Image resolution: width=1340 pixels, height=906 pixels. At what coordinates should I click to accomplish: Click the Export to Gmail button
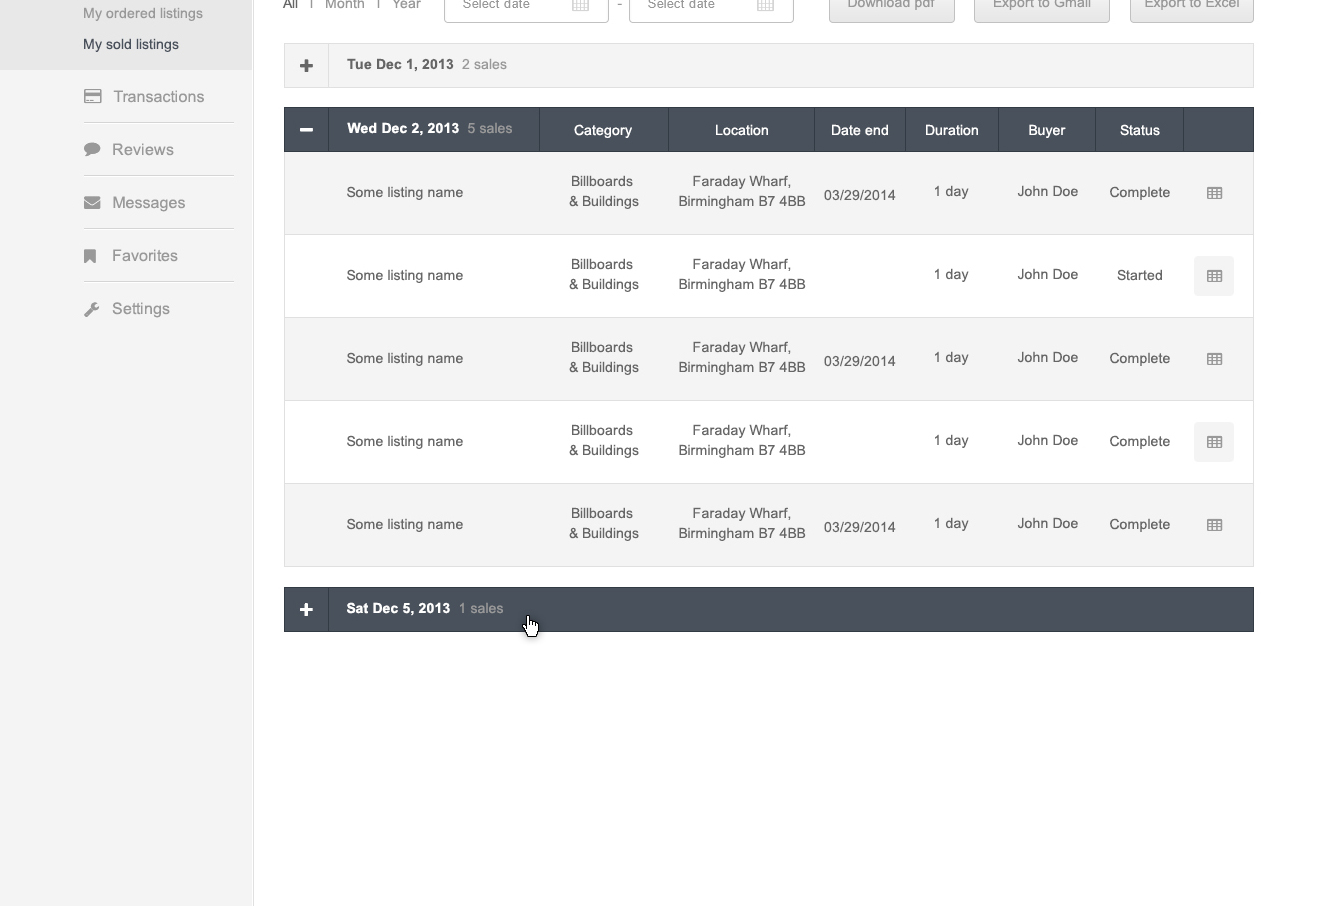(1042, 9)
